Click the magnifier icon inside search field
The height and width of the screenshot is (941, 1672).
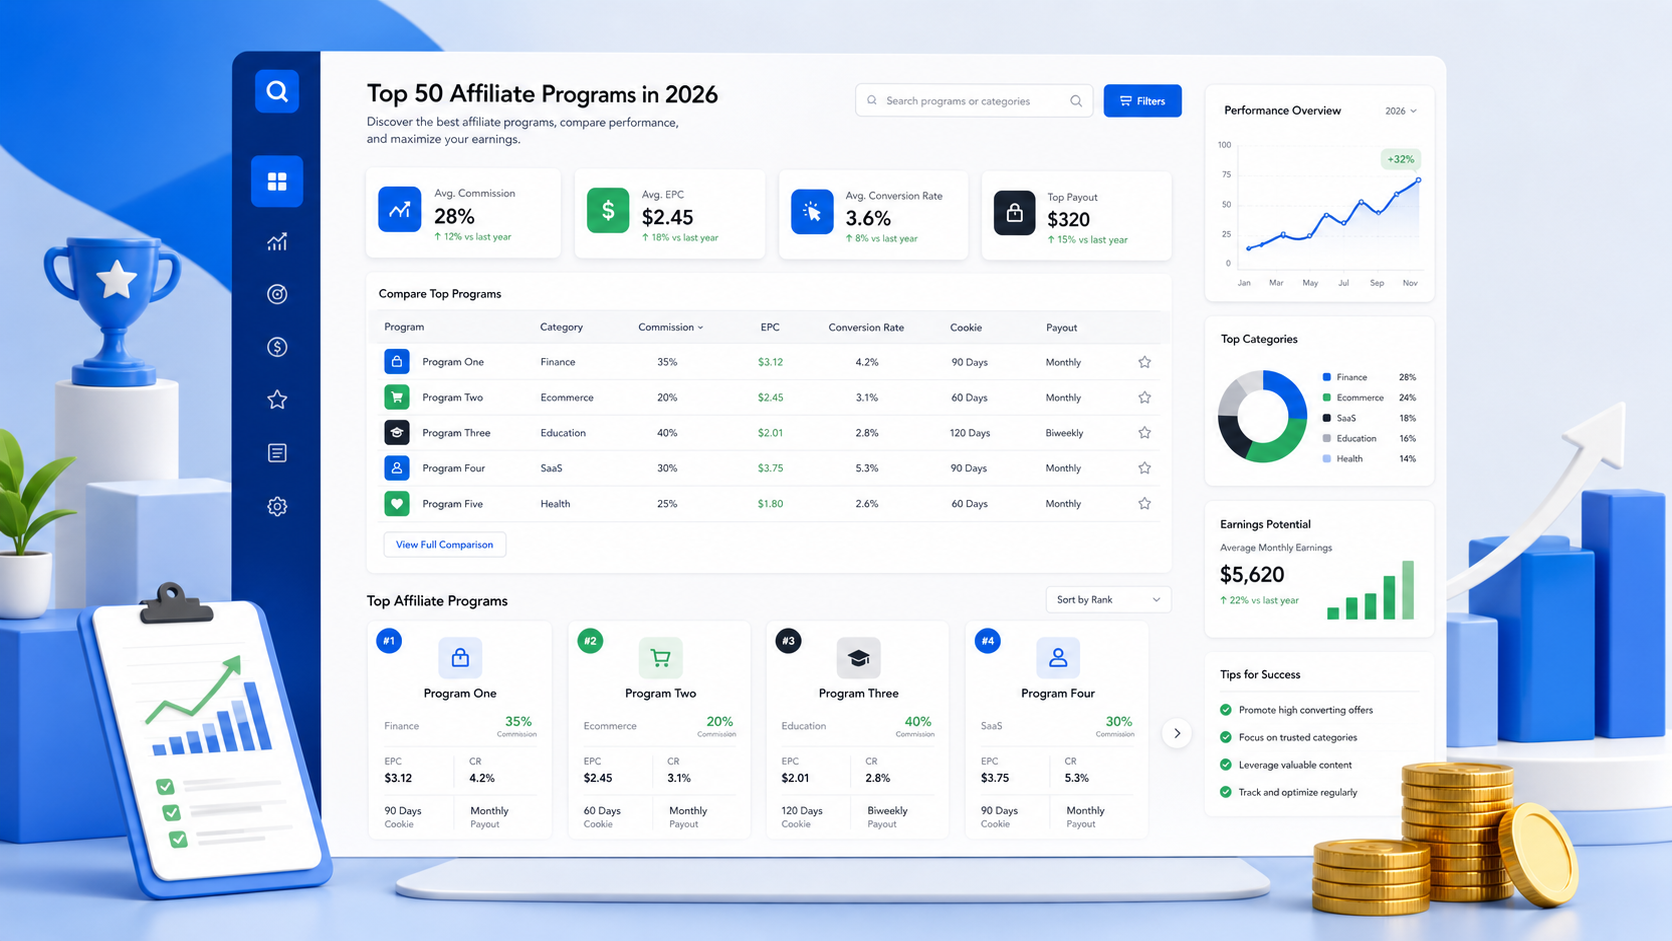tap(1076, 101)
